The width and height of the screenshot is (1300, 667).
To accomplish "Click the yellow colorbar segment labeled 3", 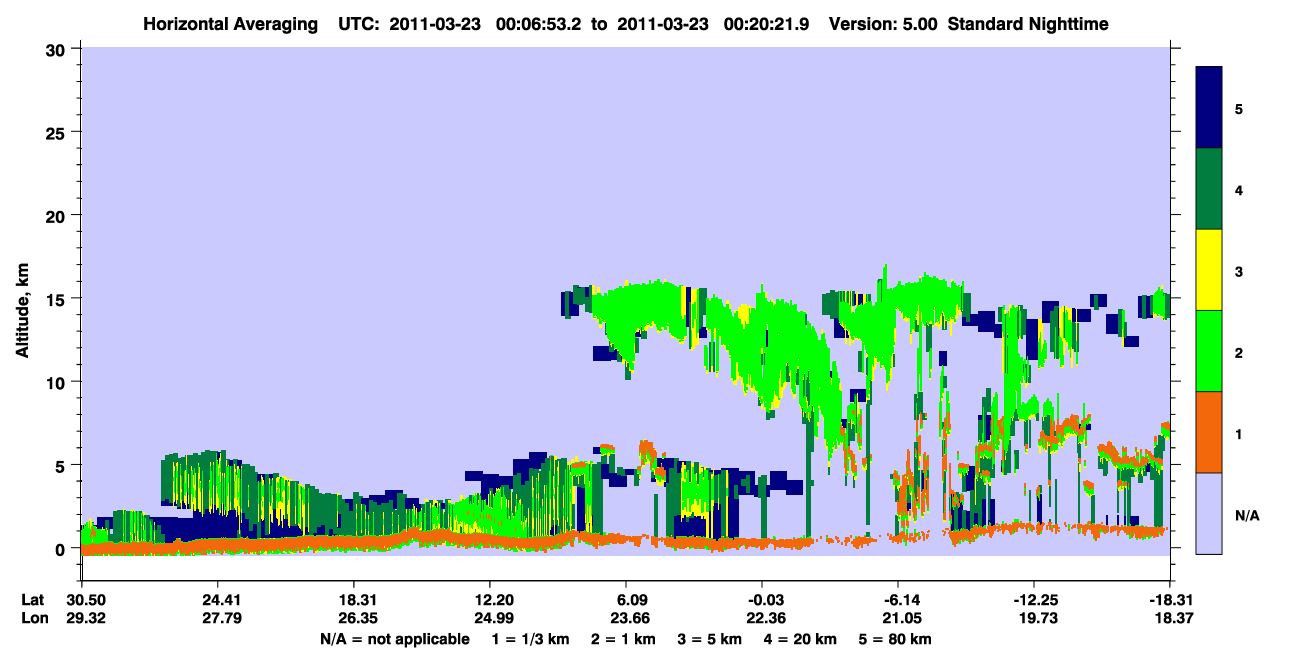I will [x=1209, y=270].
